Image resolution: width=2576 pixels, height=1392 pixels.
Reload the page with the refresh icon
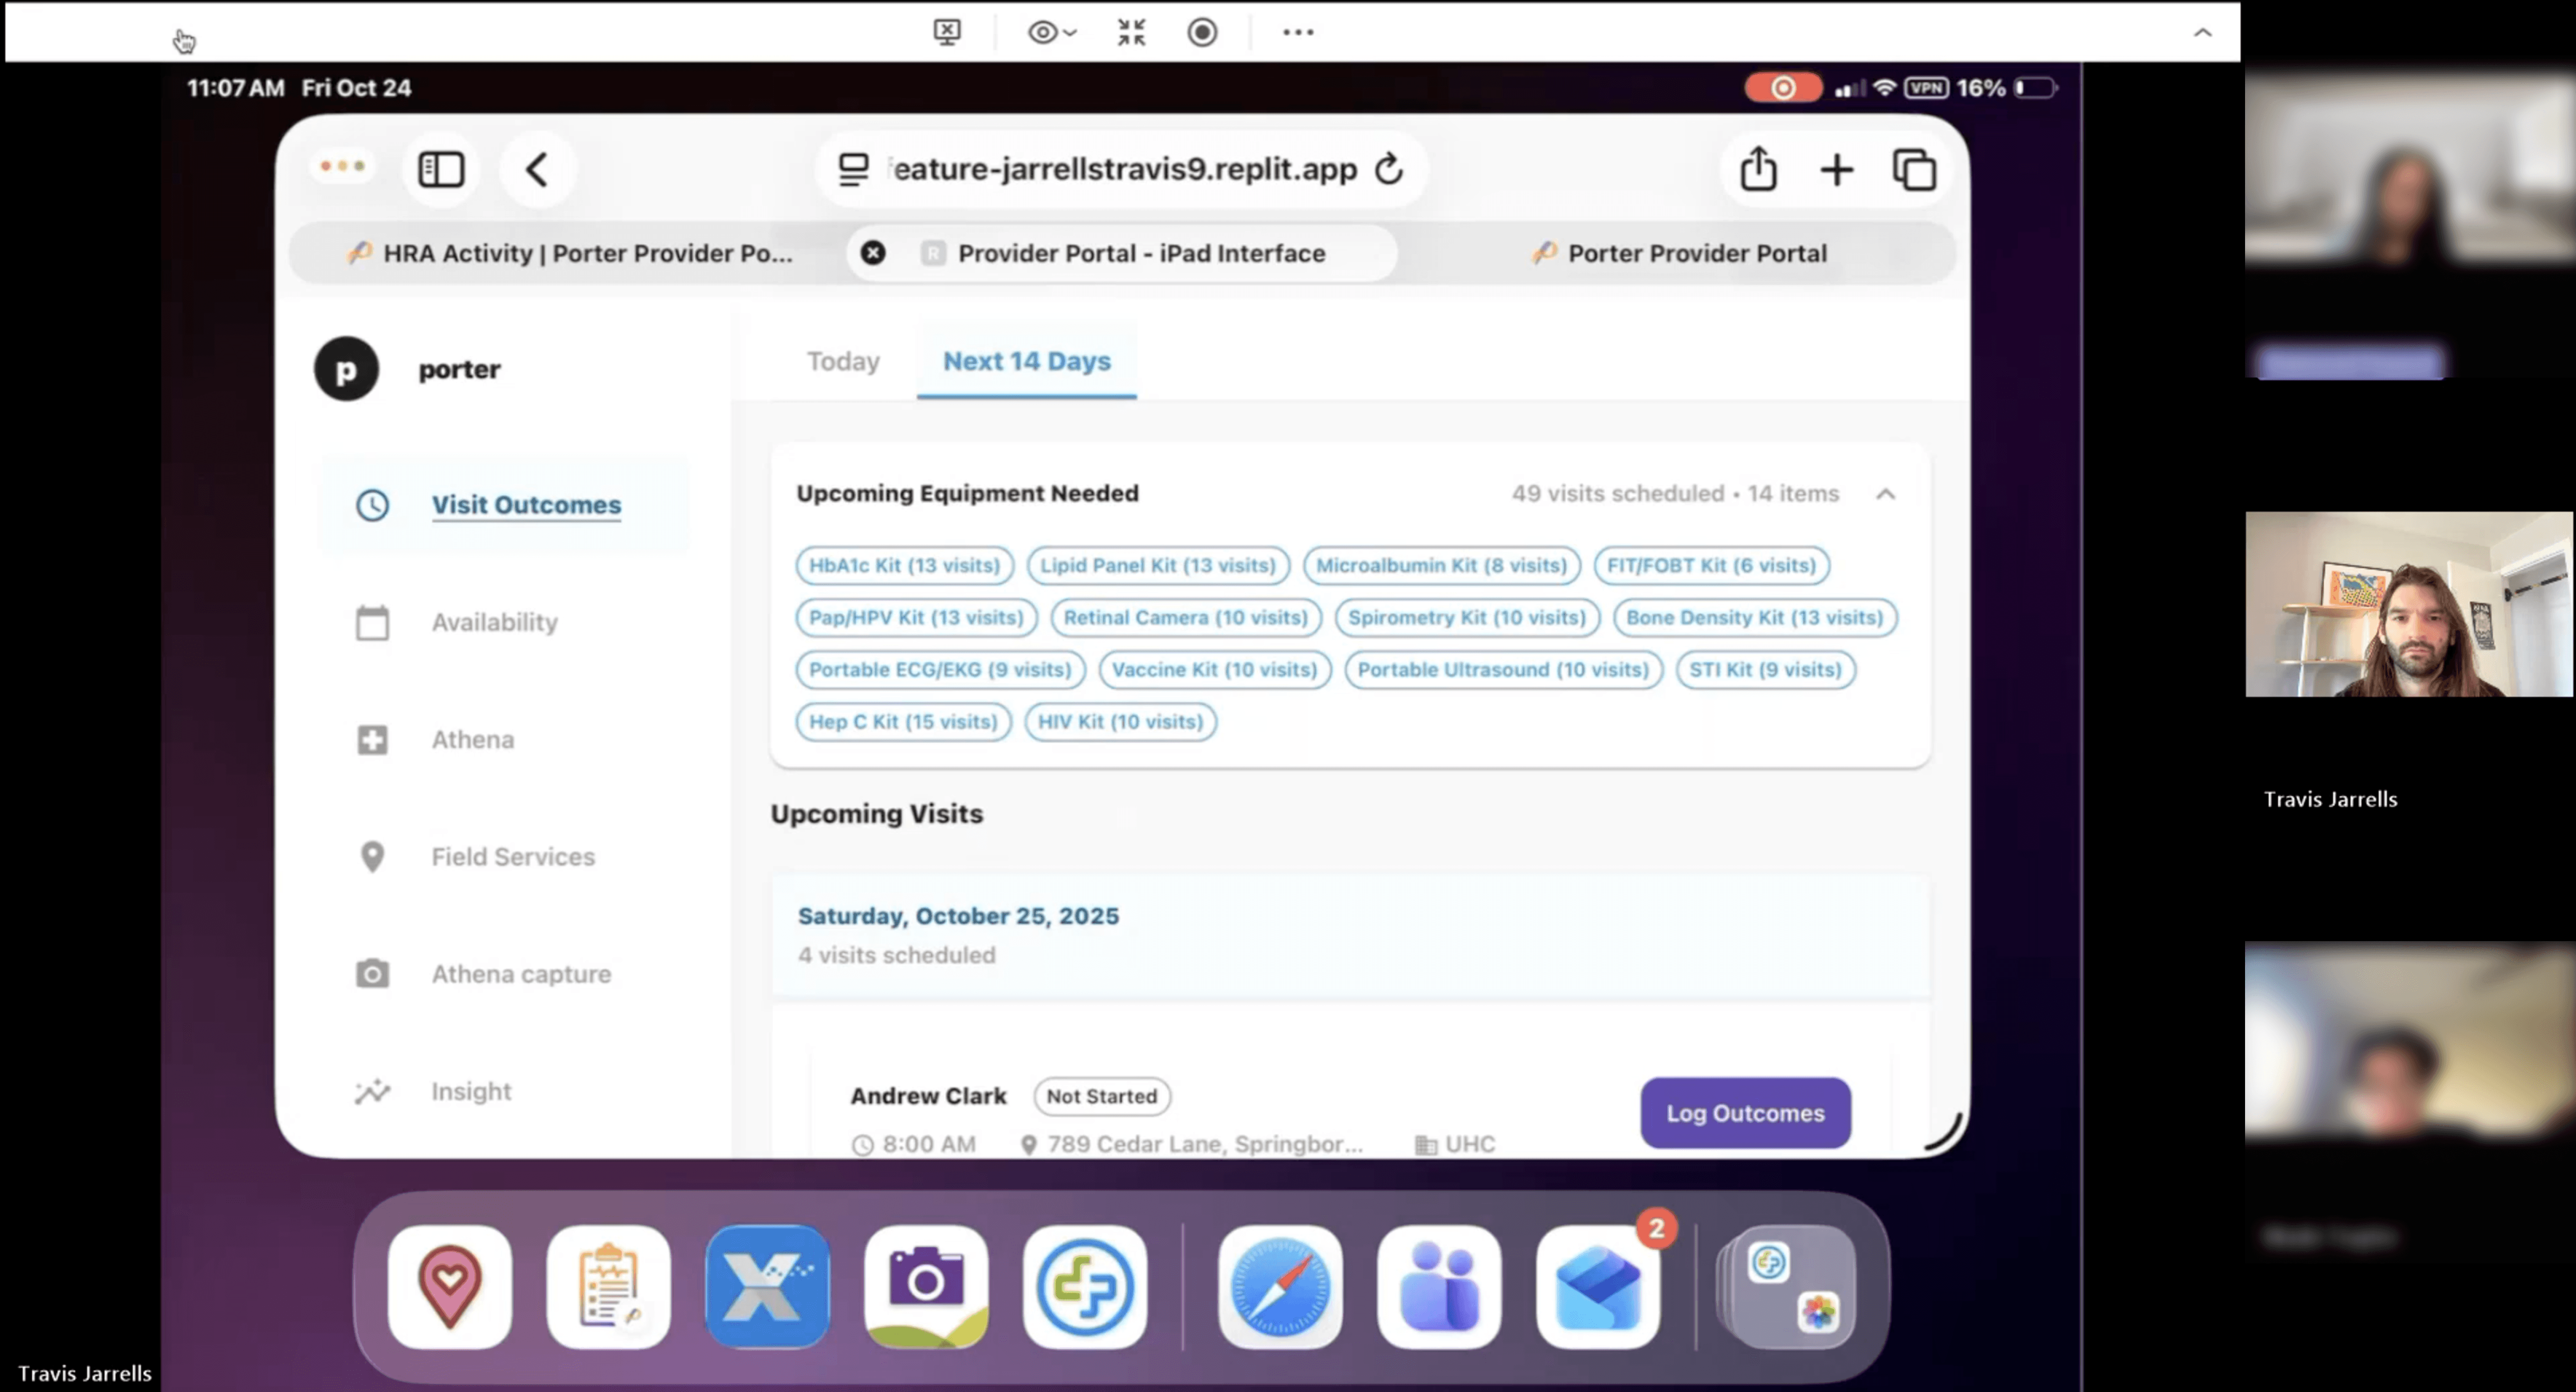(x=1389, y=169)
